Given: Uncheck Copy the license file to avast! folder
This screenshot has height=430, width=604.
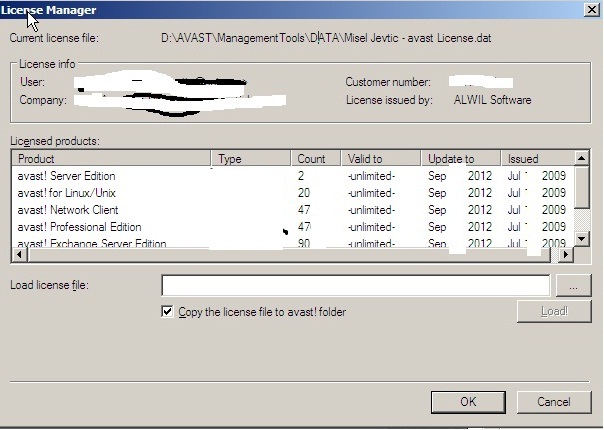Looking at the screenshot, I should point(167,311).
